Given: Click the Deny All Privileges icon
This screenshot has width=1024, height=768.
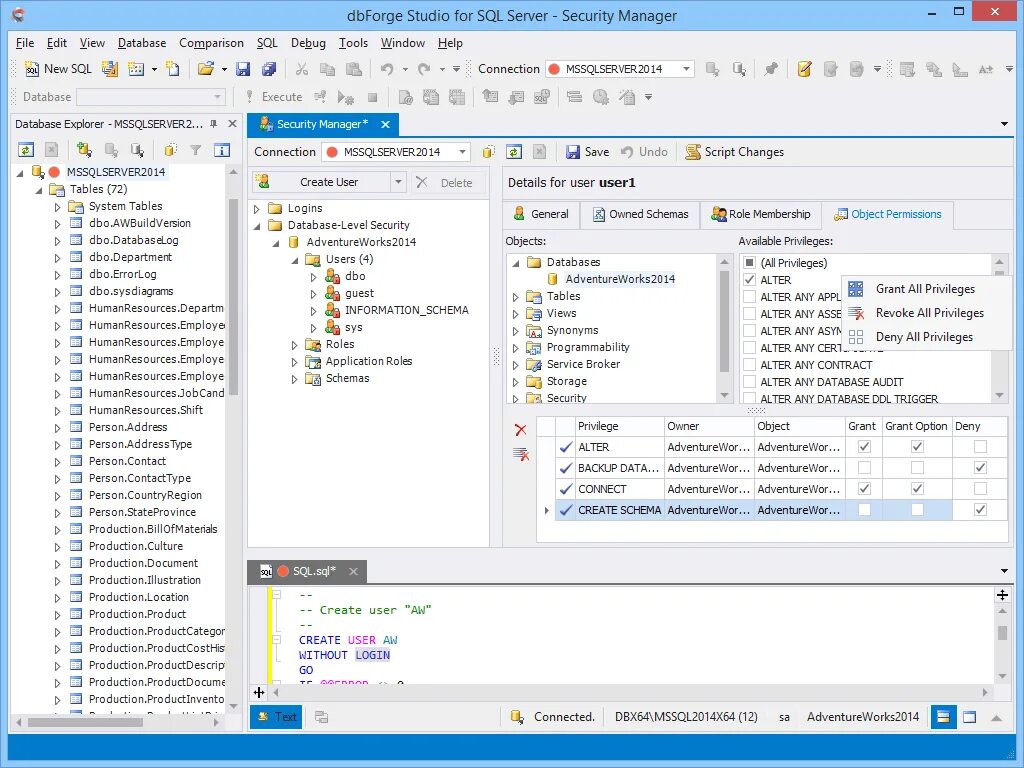Looking at the screenshot, I should click(x=856, y=337).
